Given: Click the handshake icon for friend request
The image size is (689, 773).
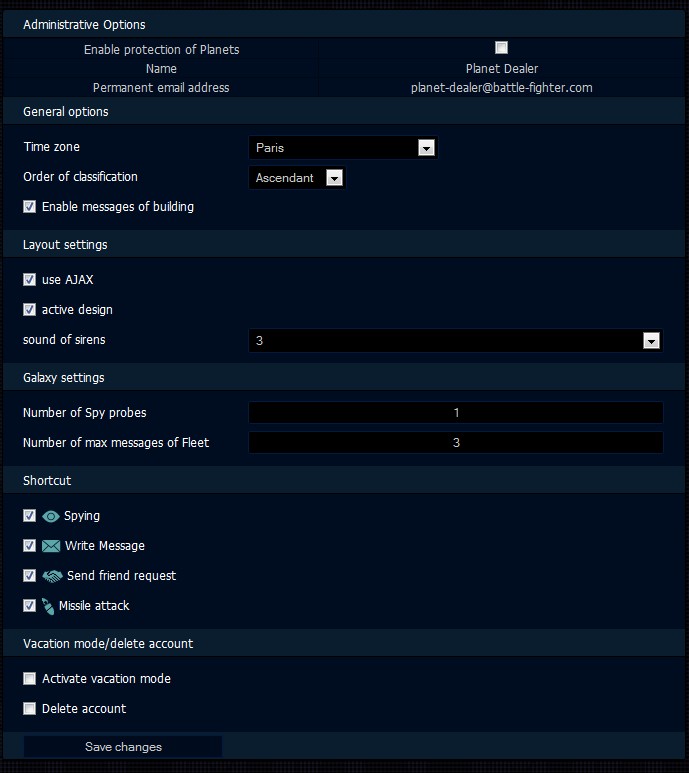Looking at the screenshot, I should 53,576.
